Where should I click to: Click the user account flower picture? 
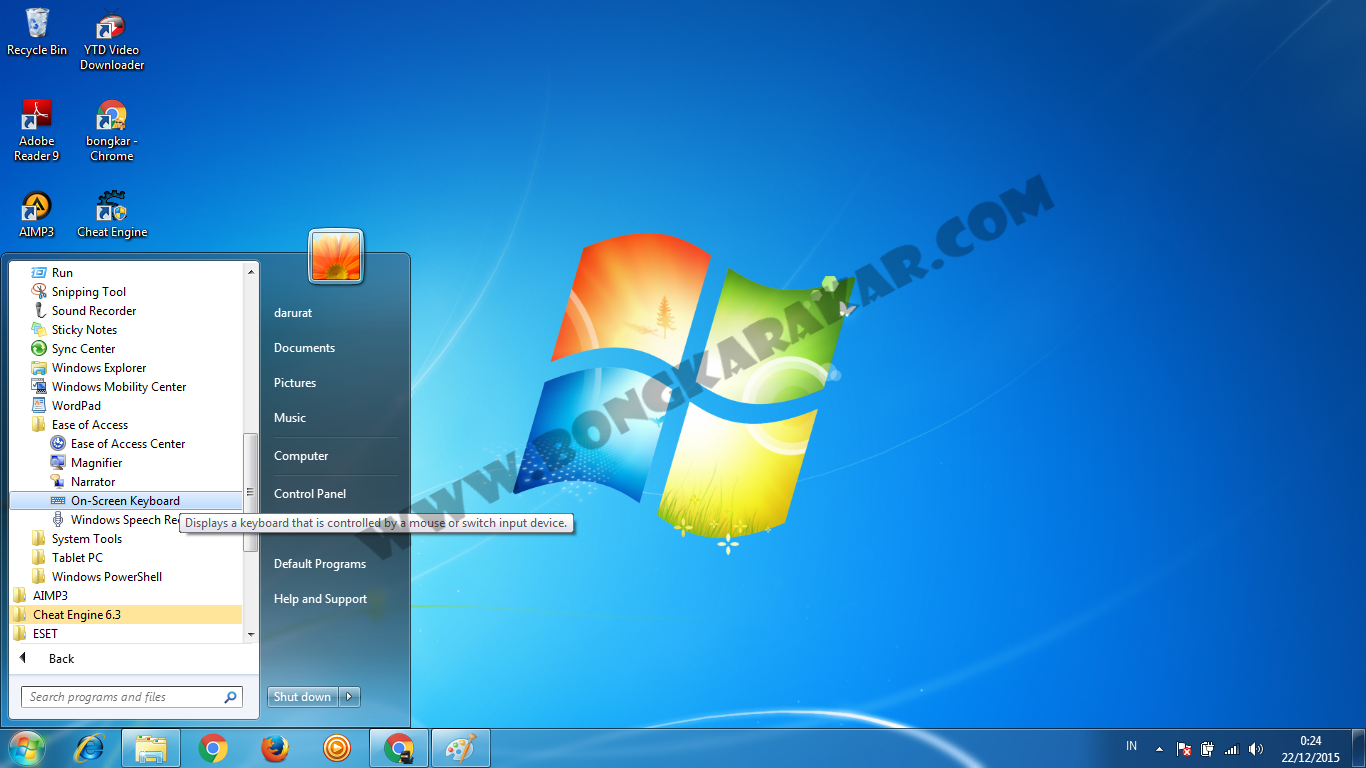(336, 256)
